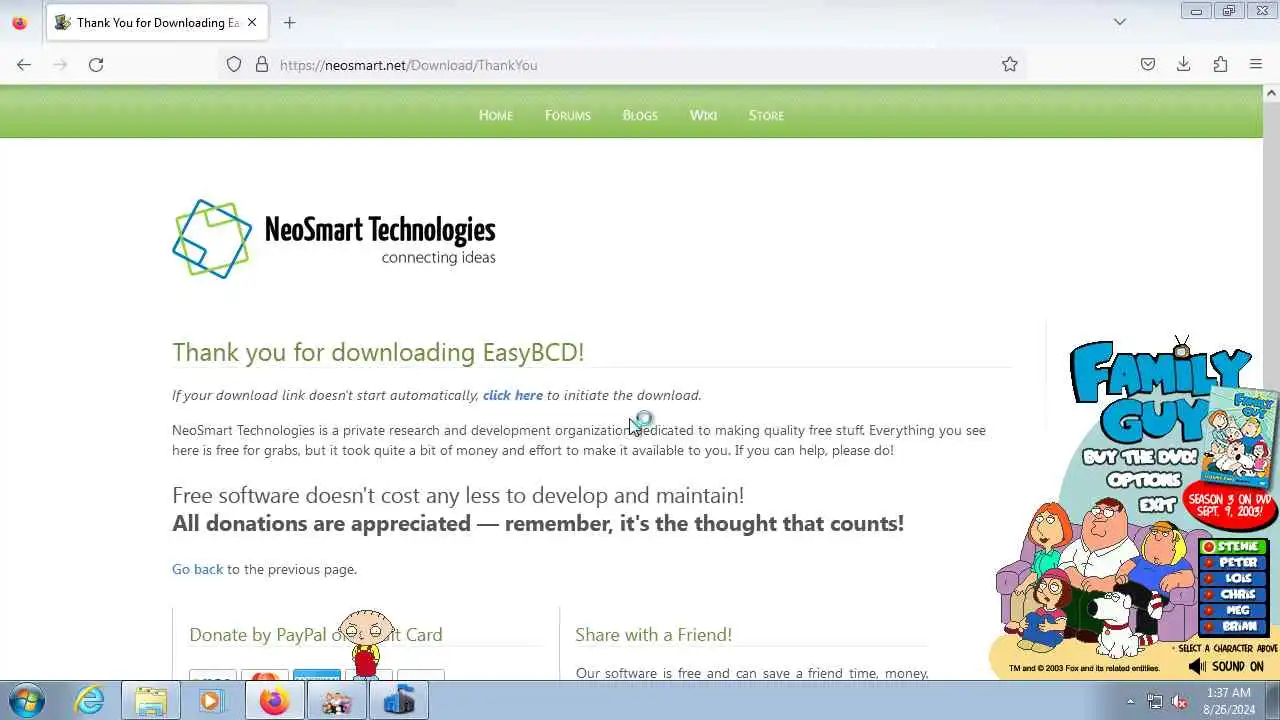Select Meg in the character list
Viewport: 1280px width, 720px height.
(1234, 611)
